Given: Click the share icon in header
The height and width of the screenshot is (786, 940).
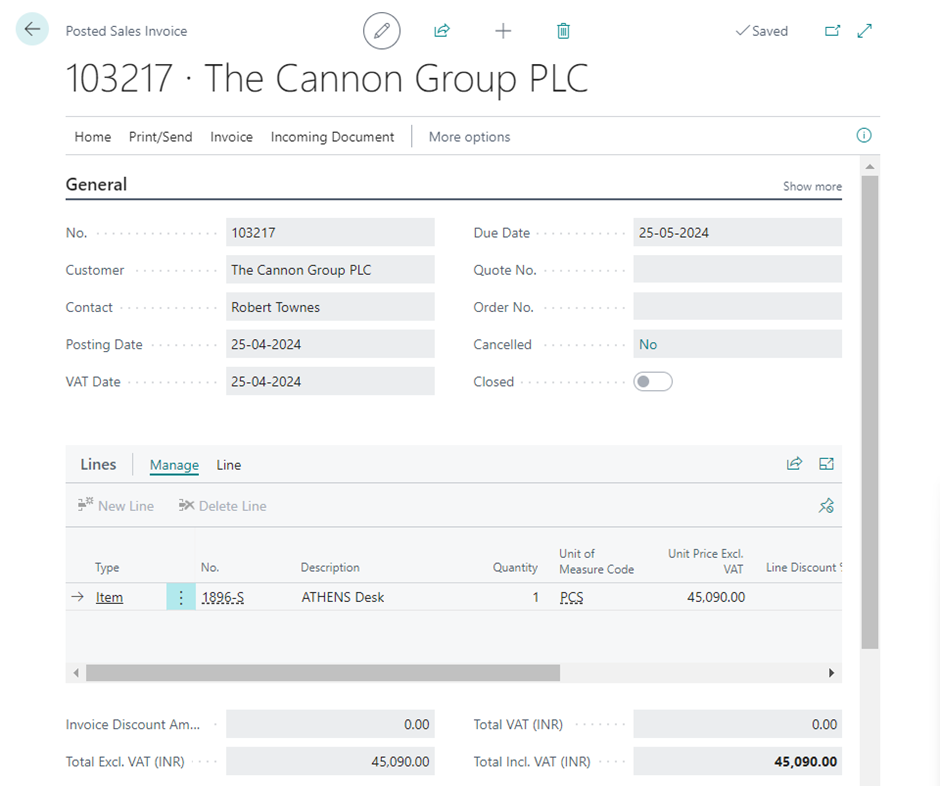Looking at the screenshot, I should point(442,31).
